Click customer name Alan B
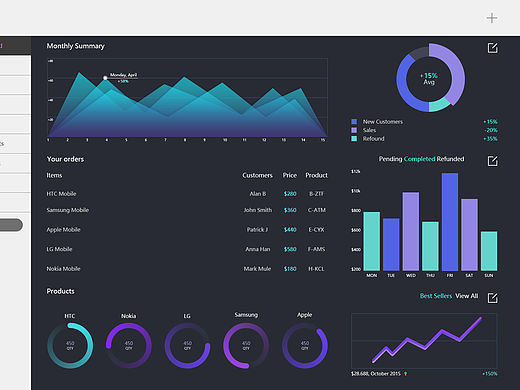The height and width of the screenshot is (390, 520). coord(258,194)
